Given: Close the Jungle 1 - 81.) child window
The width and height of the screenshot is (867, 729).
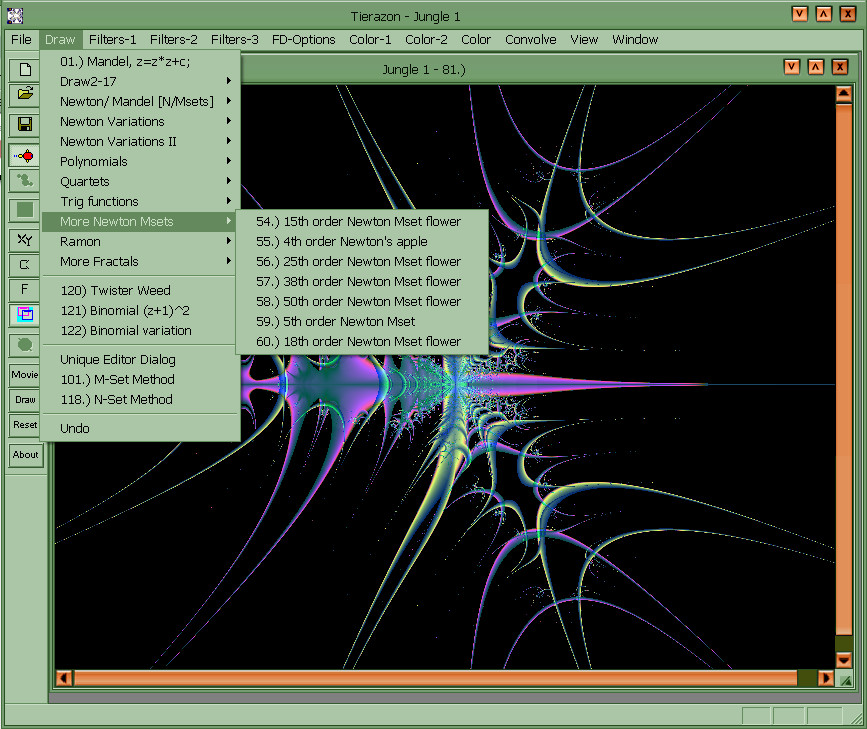Looking at the screenshot, I should coord(840,67).
